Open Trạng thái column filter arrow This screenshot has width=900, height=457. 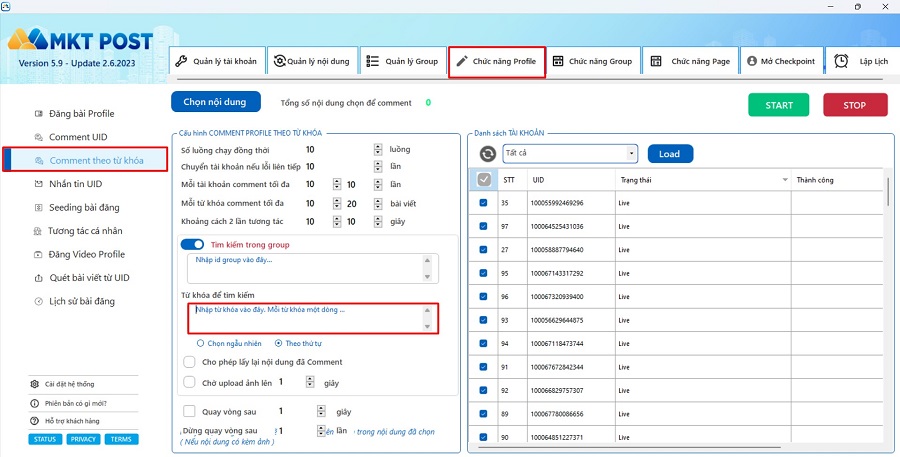coord(785,180)
